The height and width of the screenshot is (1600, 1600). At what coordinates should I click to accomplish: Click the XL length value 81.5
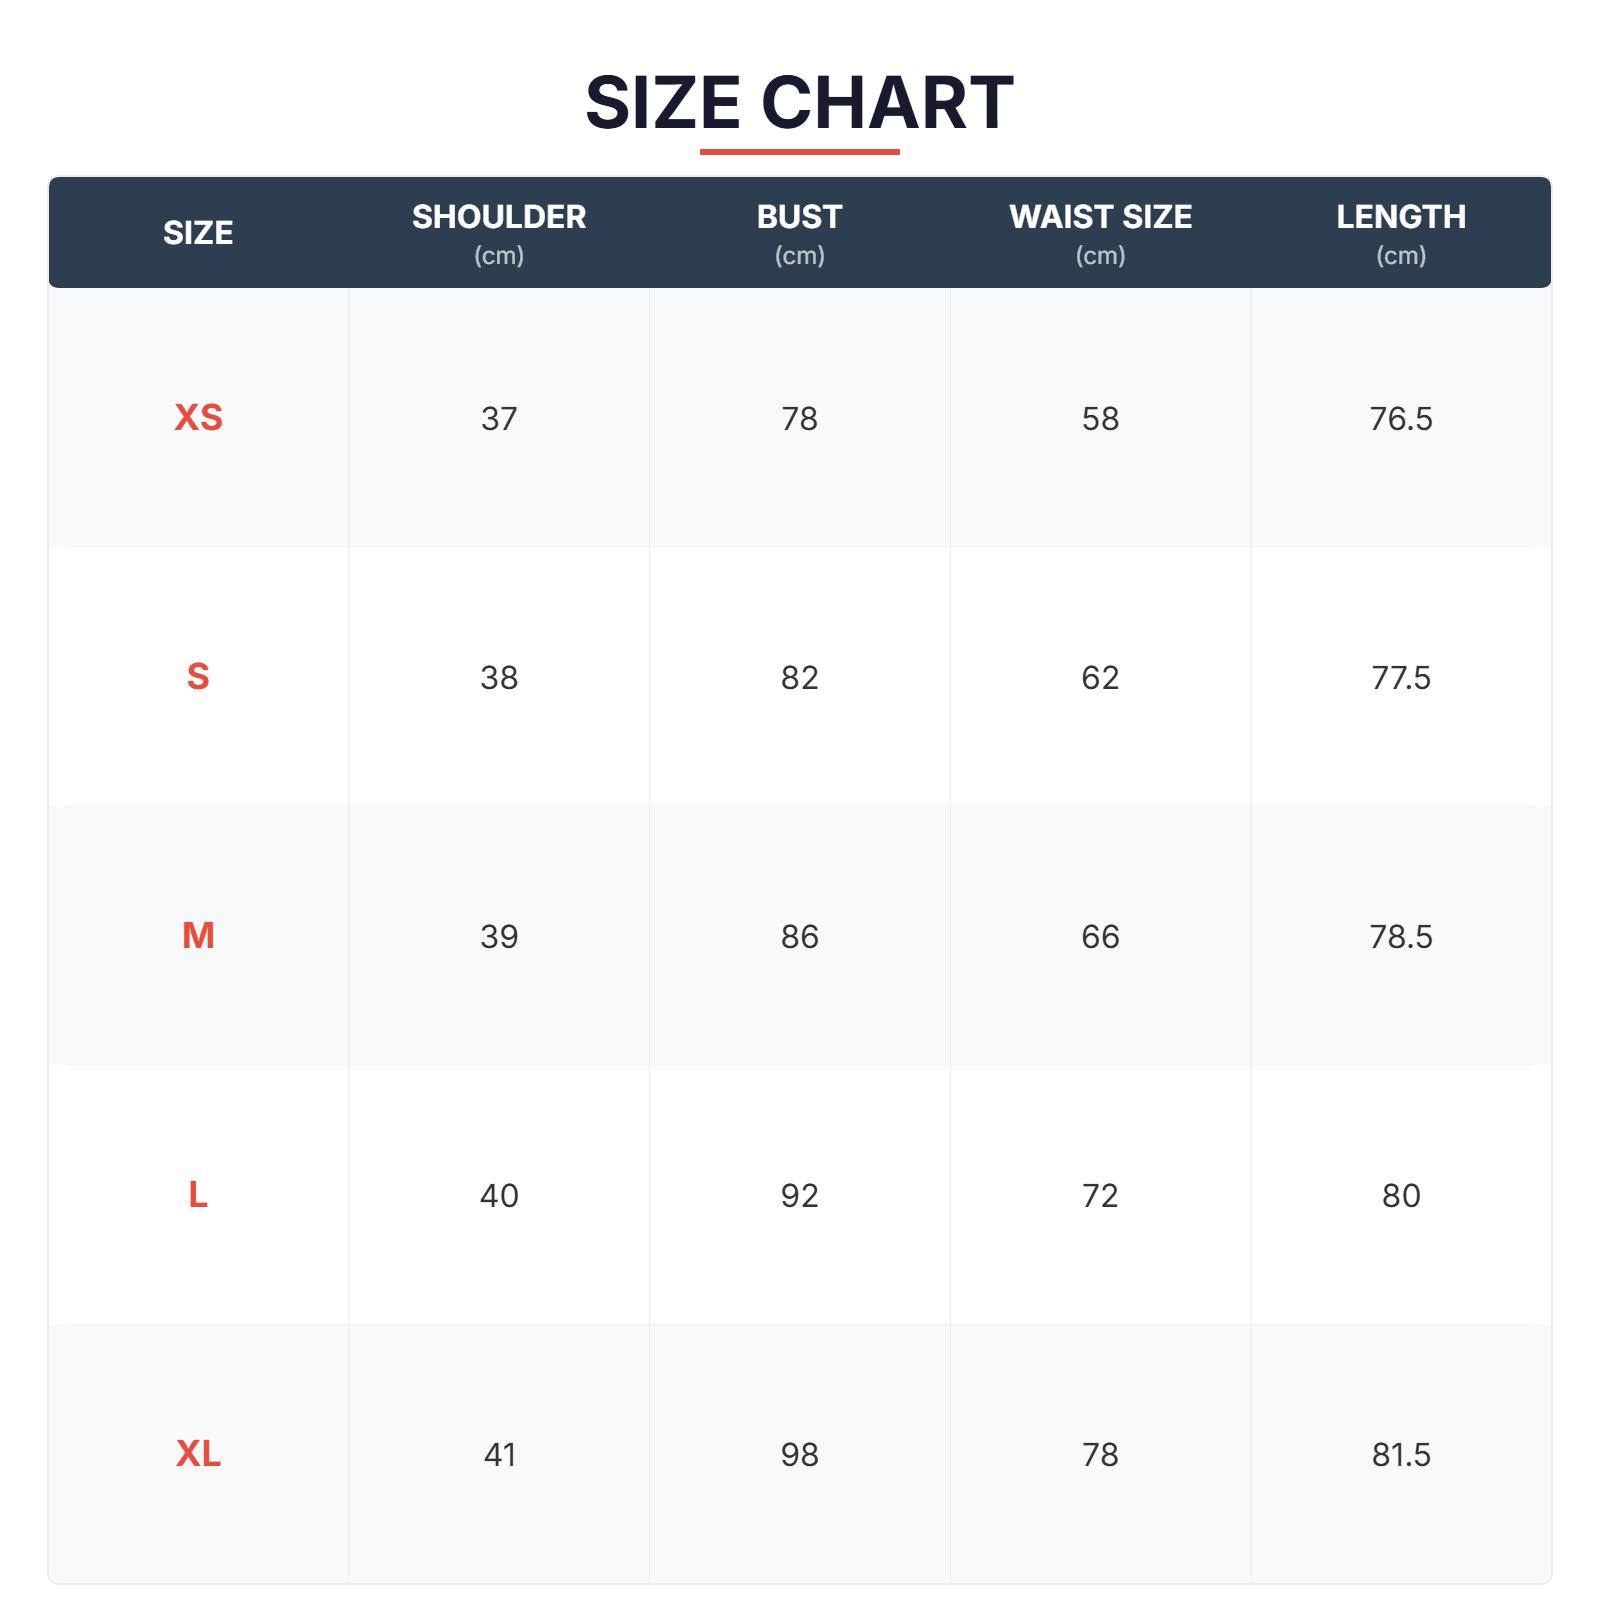(x=1400, y=1455)
